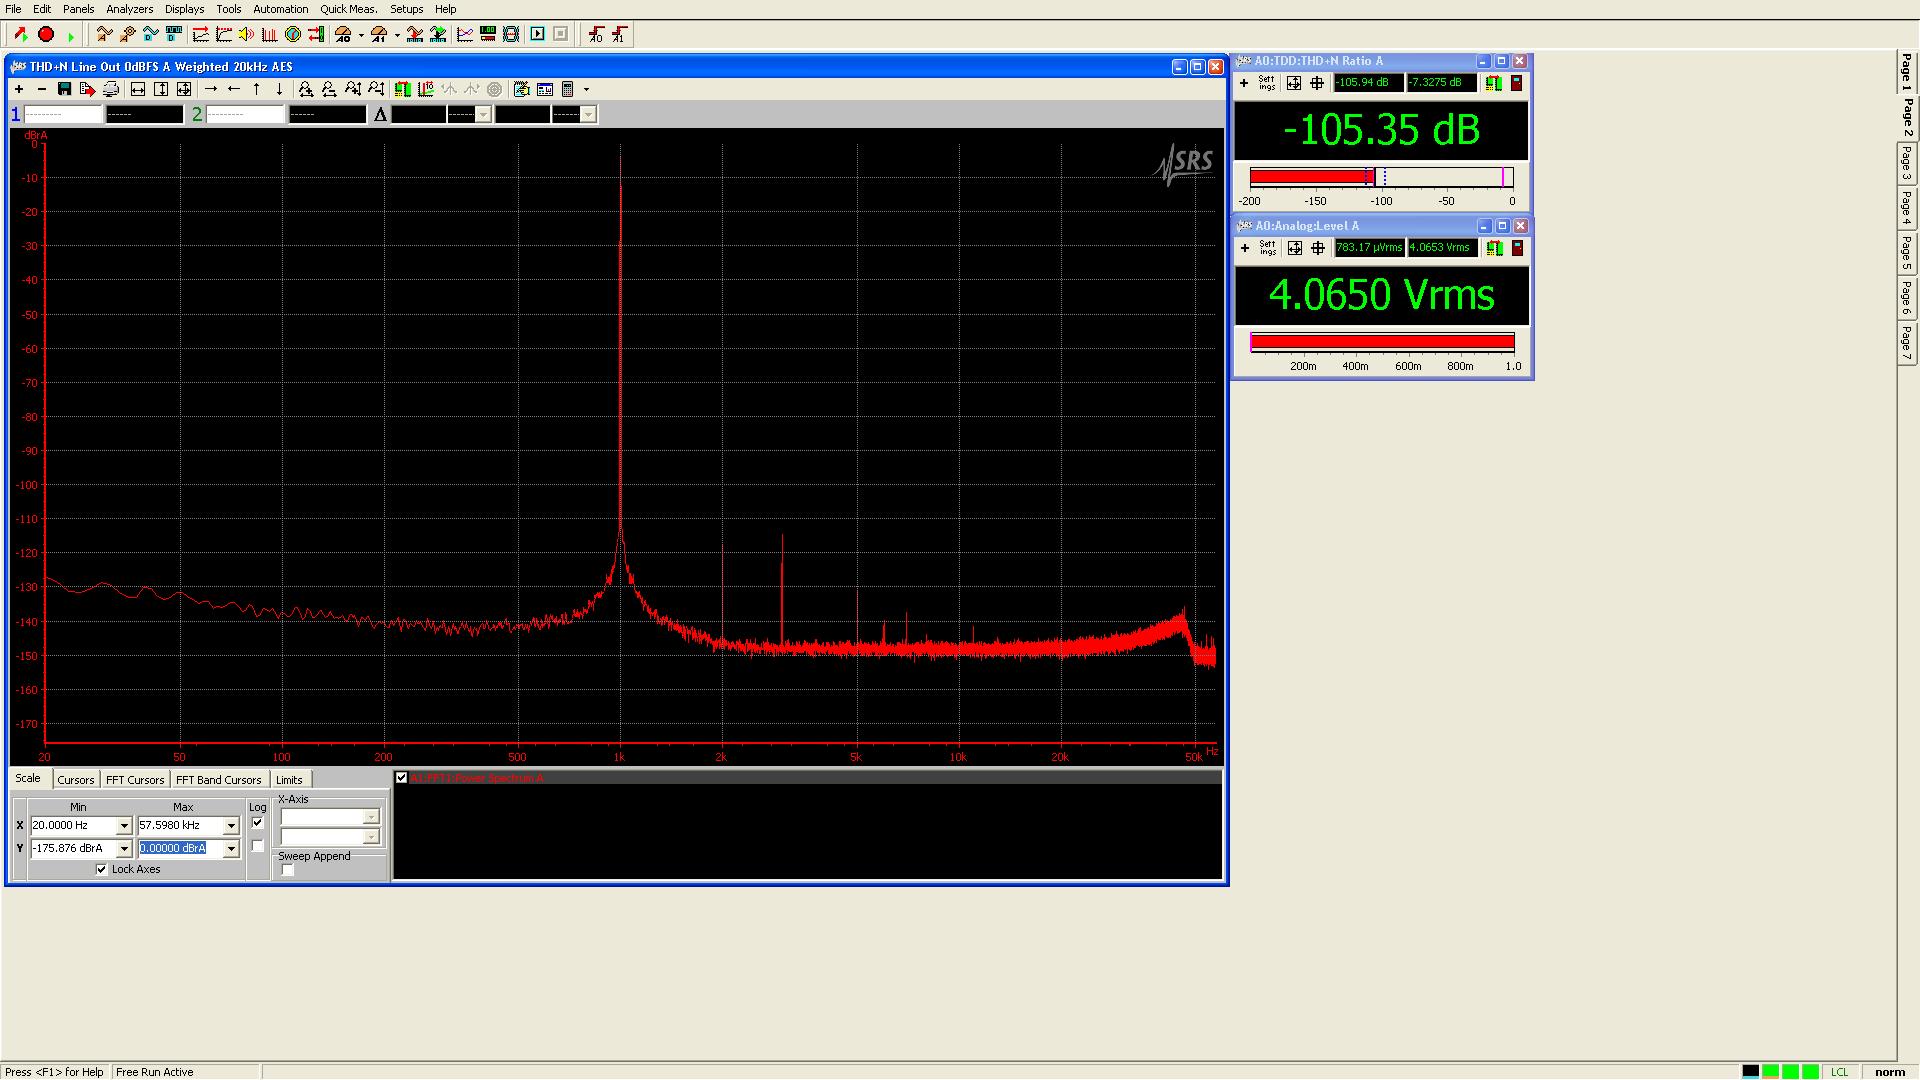The width and height of the screenshot is (1920, 1080).
Task: Click the plus button in THD+N Ratio A panel
Action: [1244, 83]
